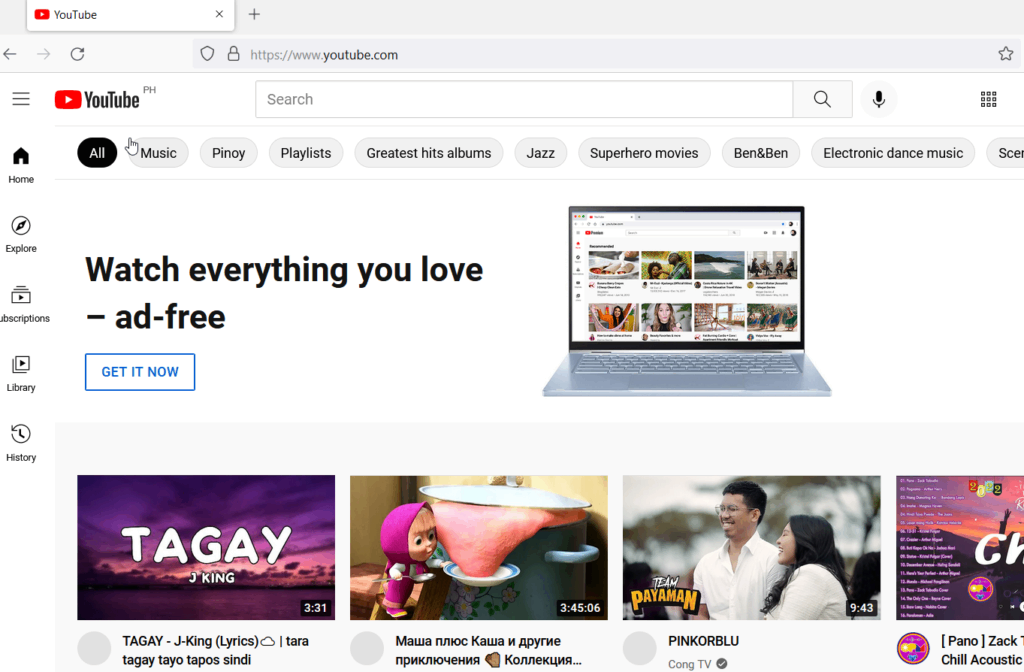Click the Watch everything you love headline
This screenshot has height=672, width=1024.
[284, 293]
